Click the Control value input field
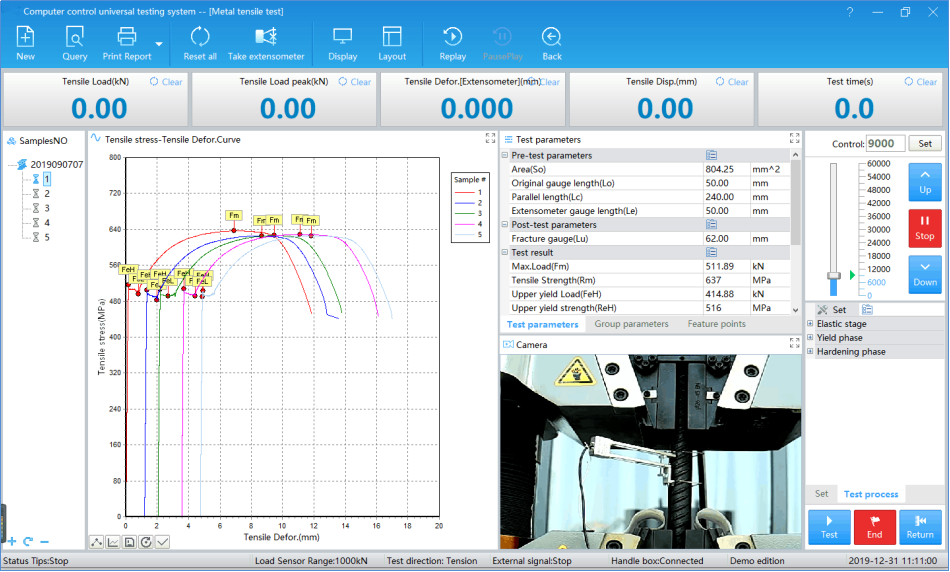The width and height of the screenshot is (950, 572). point(886,144)
